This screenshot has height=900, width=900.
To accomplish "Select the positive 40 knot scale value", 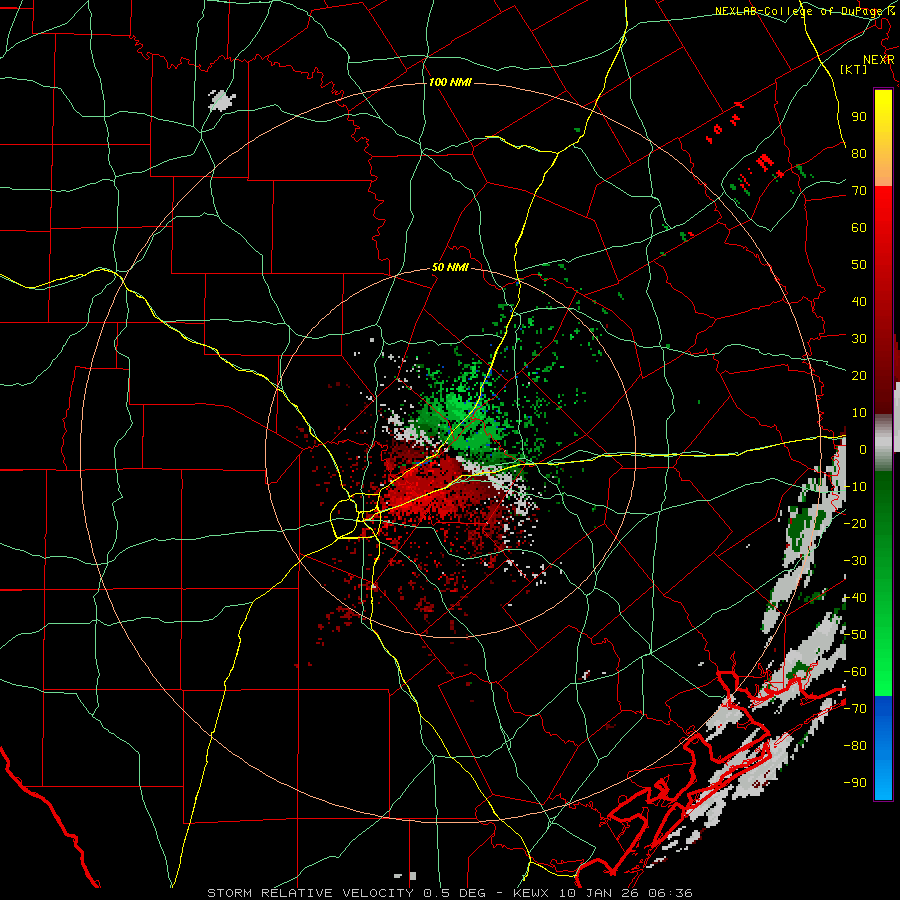I will click(x=859, y=301).
